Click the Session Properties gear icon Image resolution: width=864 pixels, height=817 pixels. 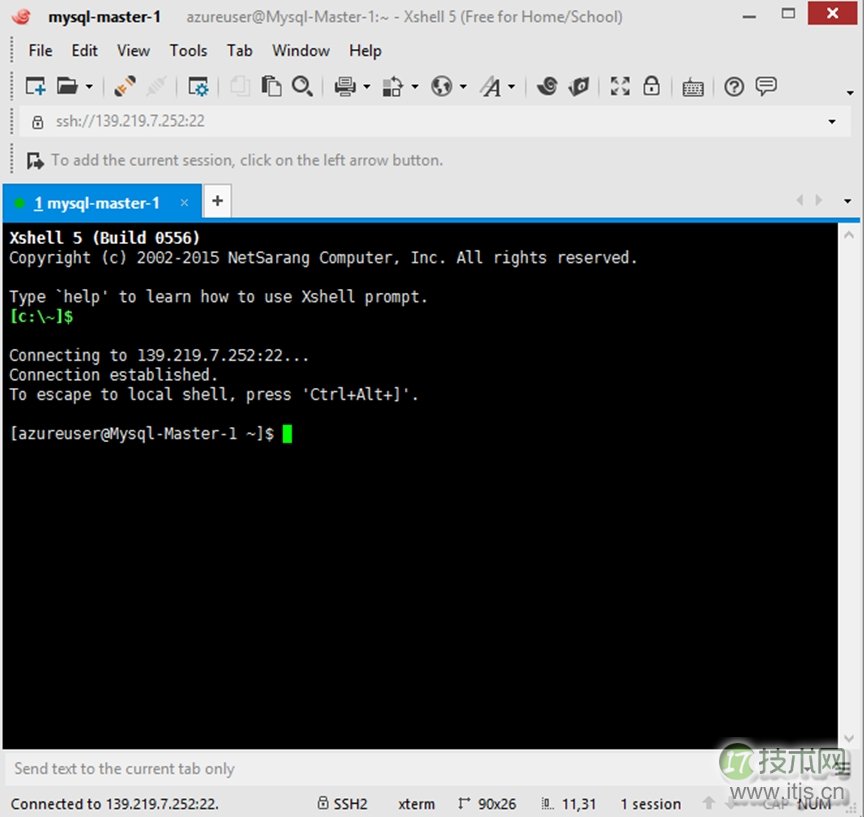tap(198, 86)
